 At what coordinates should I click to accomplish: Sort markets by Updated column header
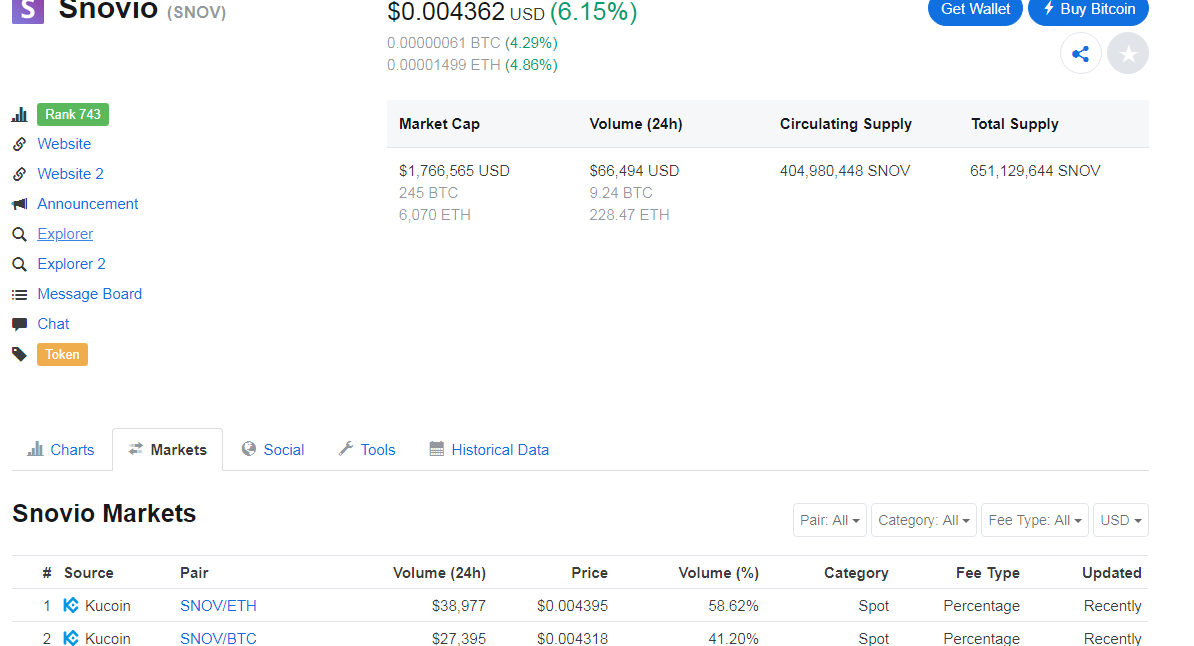[x=1112, y=573]
